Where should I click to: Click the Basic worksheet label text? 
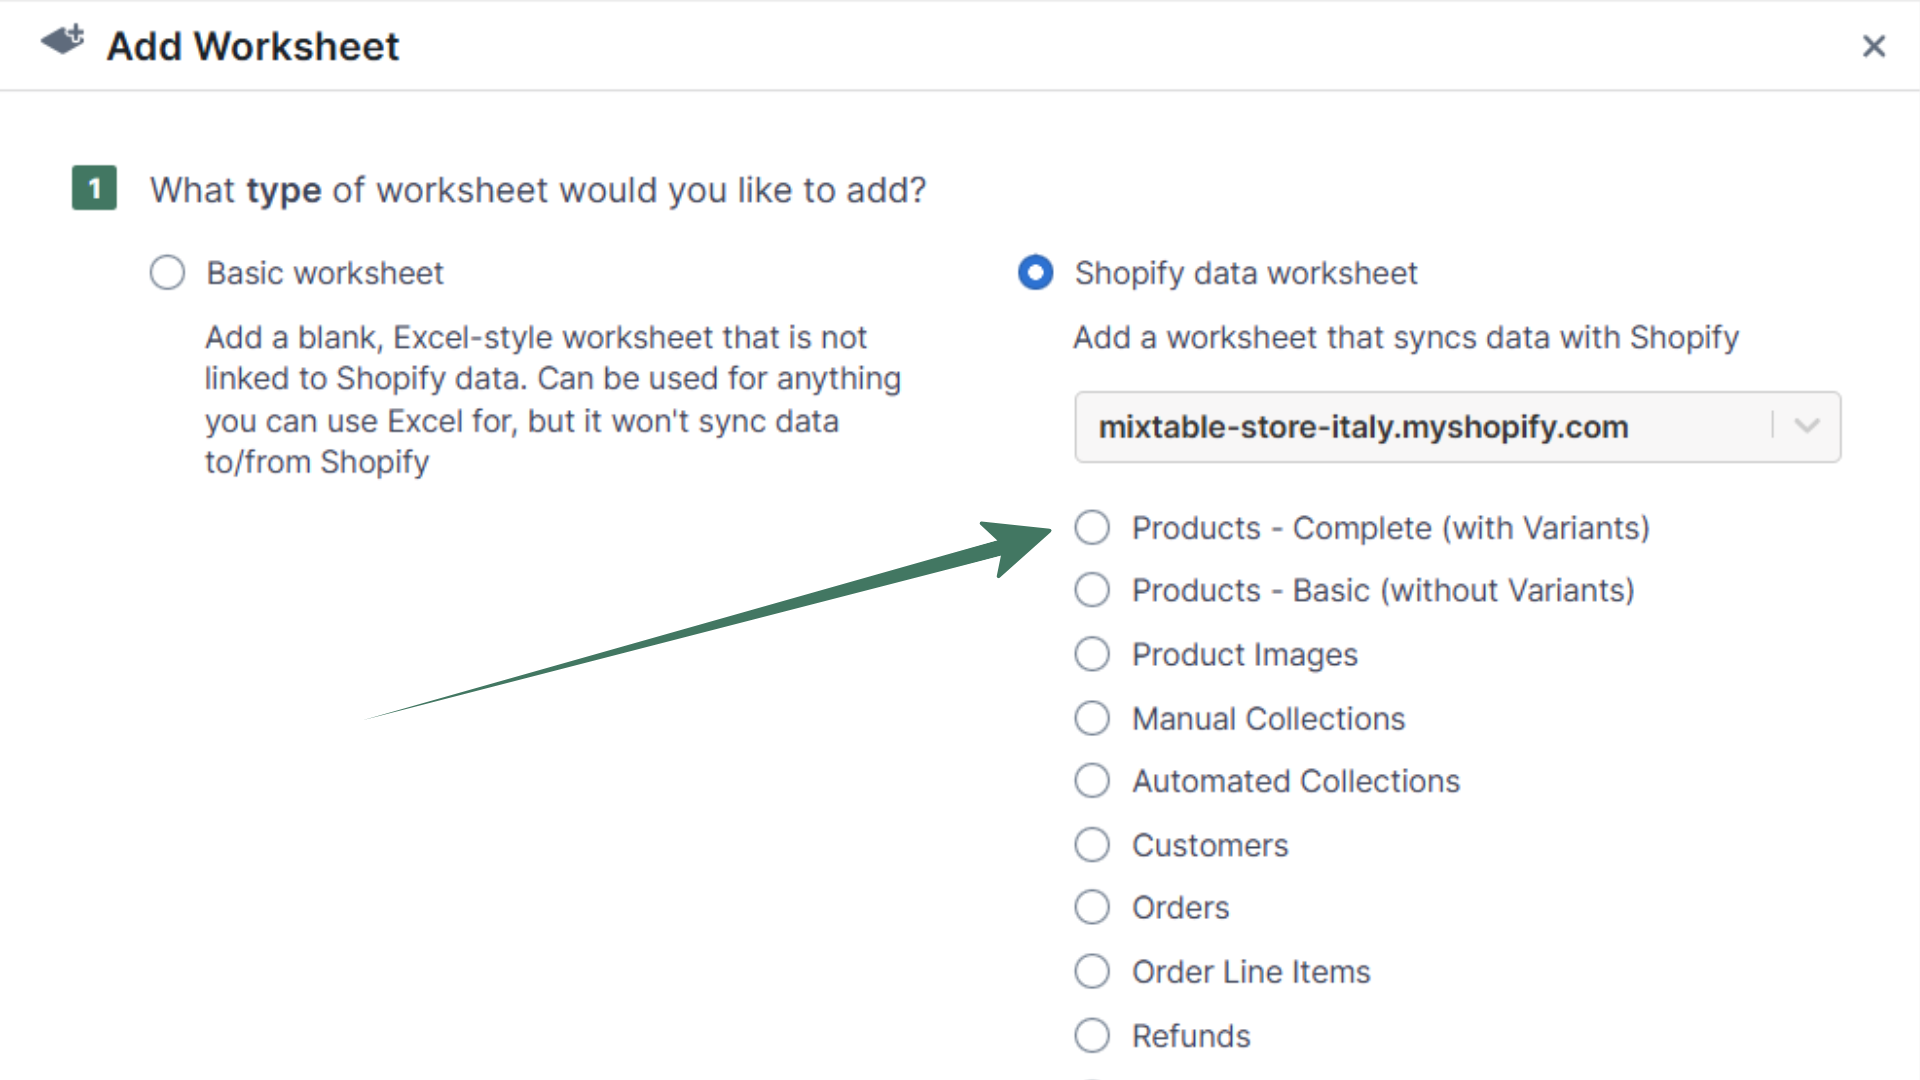click(x=325, y=273)
